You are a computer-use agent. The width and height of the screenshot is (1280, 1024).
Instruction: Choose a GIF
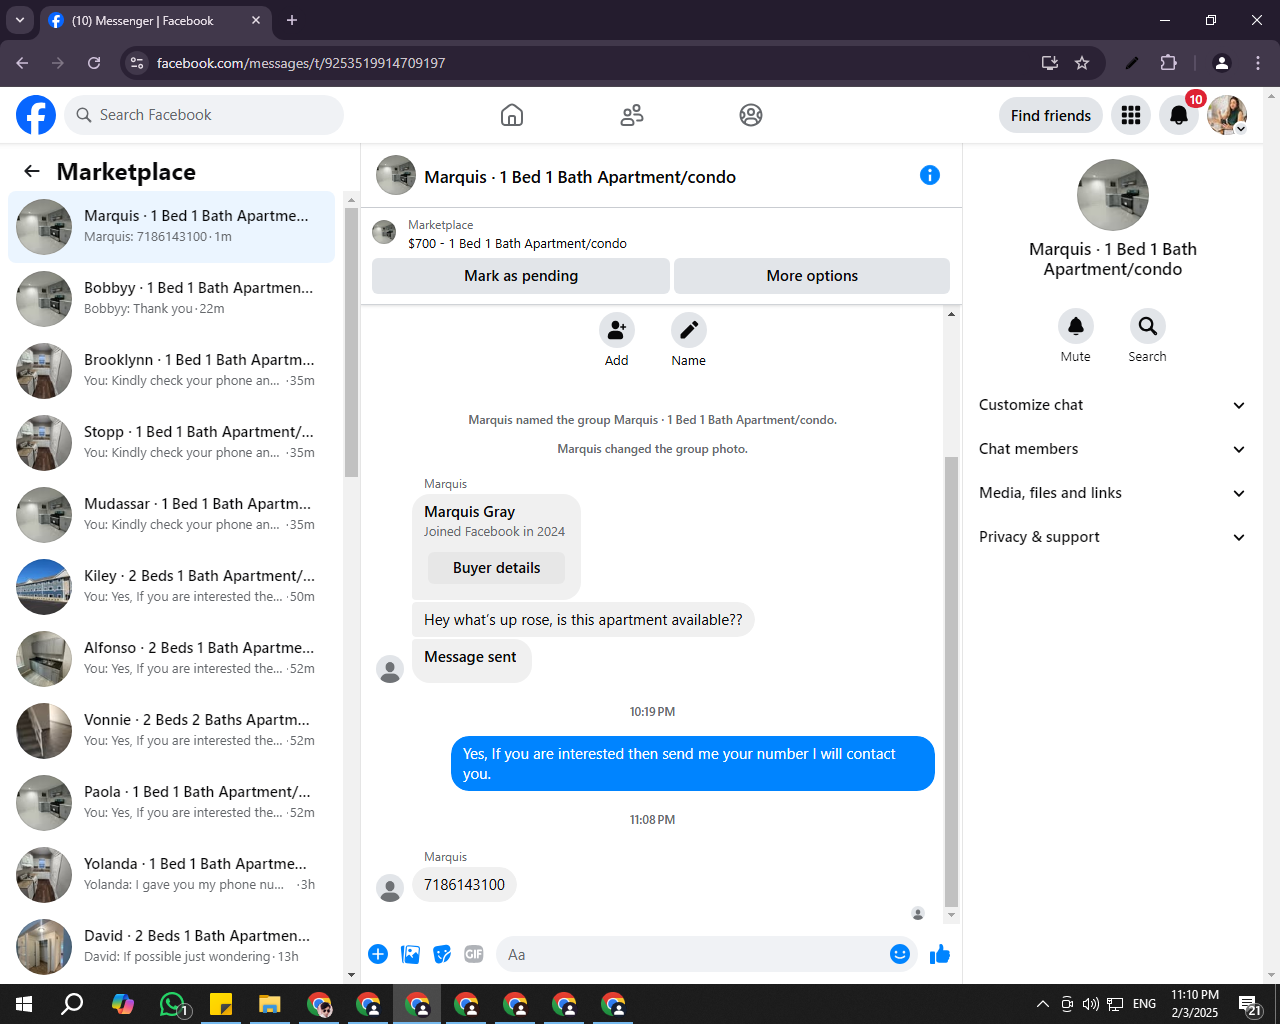click(x=474, y=954)
